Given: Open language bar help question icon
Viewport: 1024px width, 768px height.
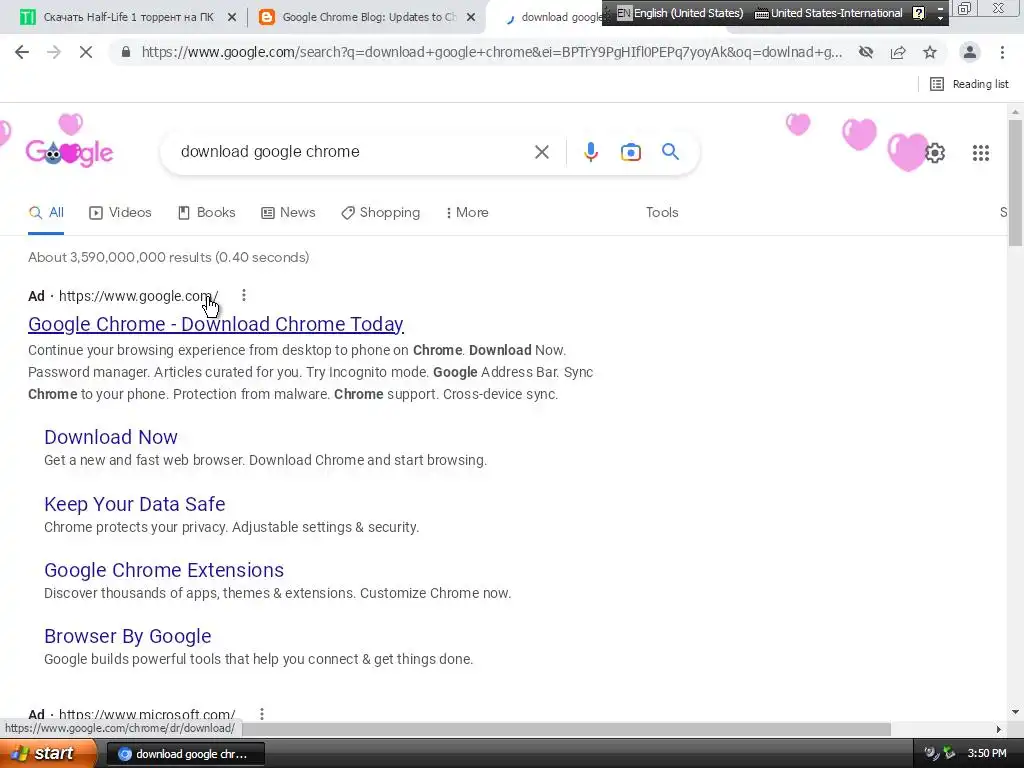Looking at the screenshot, I should (919, 13).
